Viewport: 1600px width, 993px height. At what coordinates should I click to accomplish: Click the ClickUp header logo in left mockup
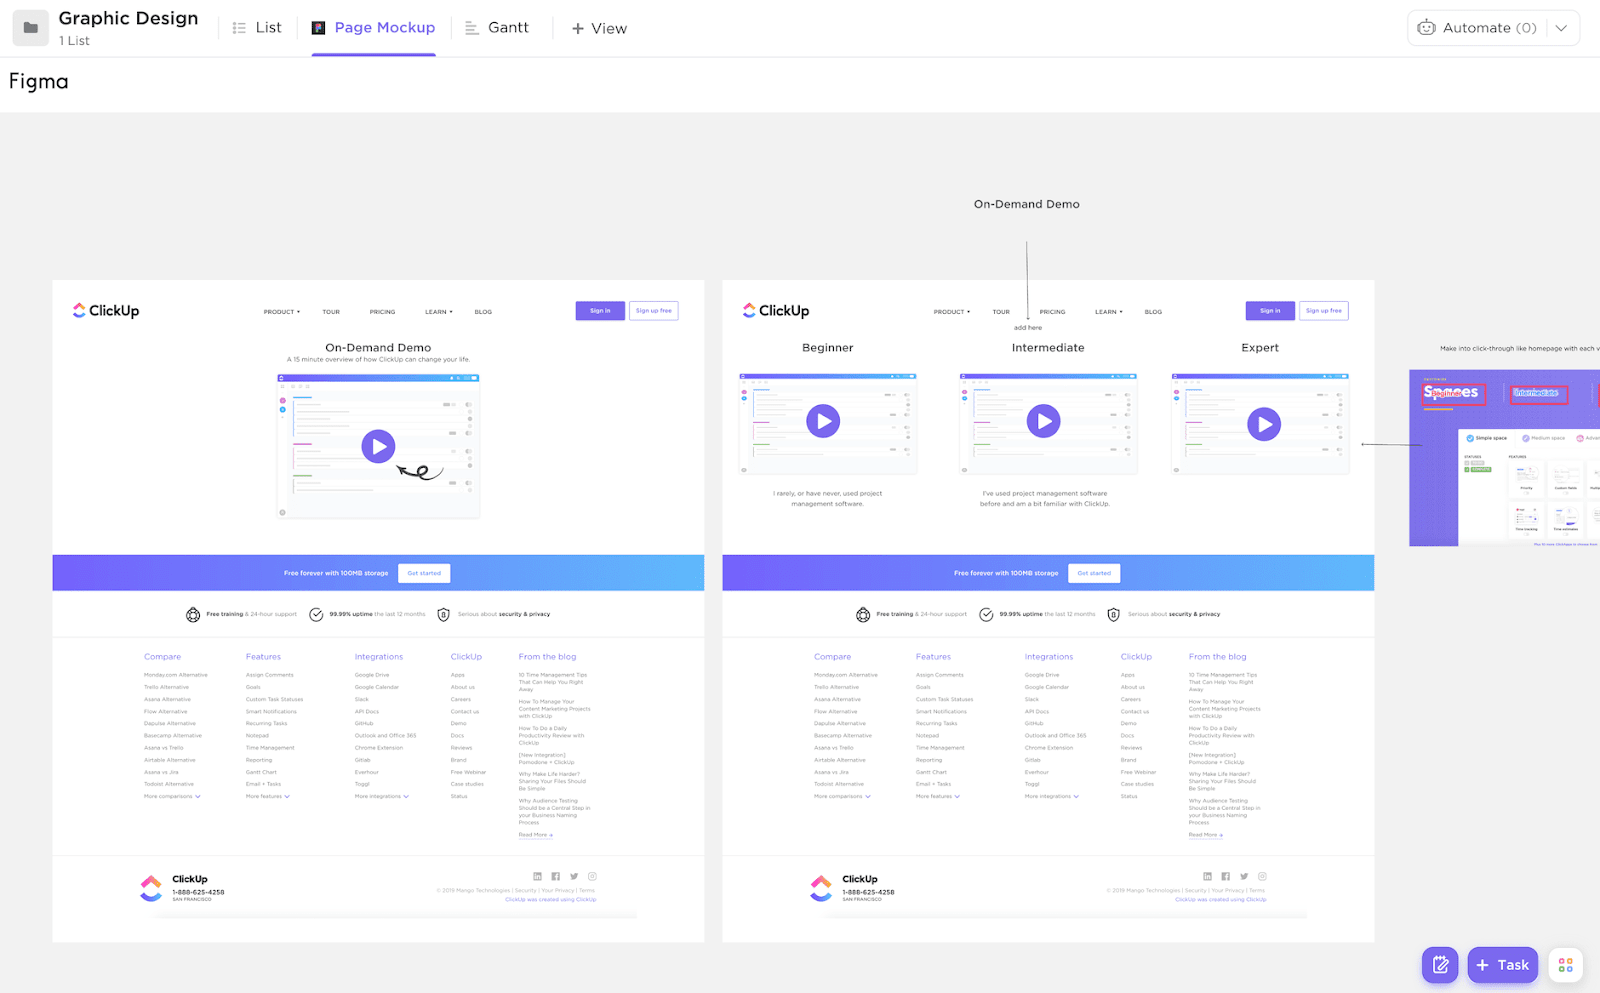click(106, 311)
